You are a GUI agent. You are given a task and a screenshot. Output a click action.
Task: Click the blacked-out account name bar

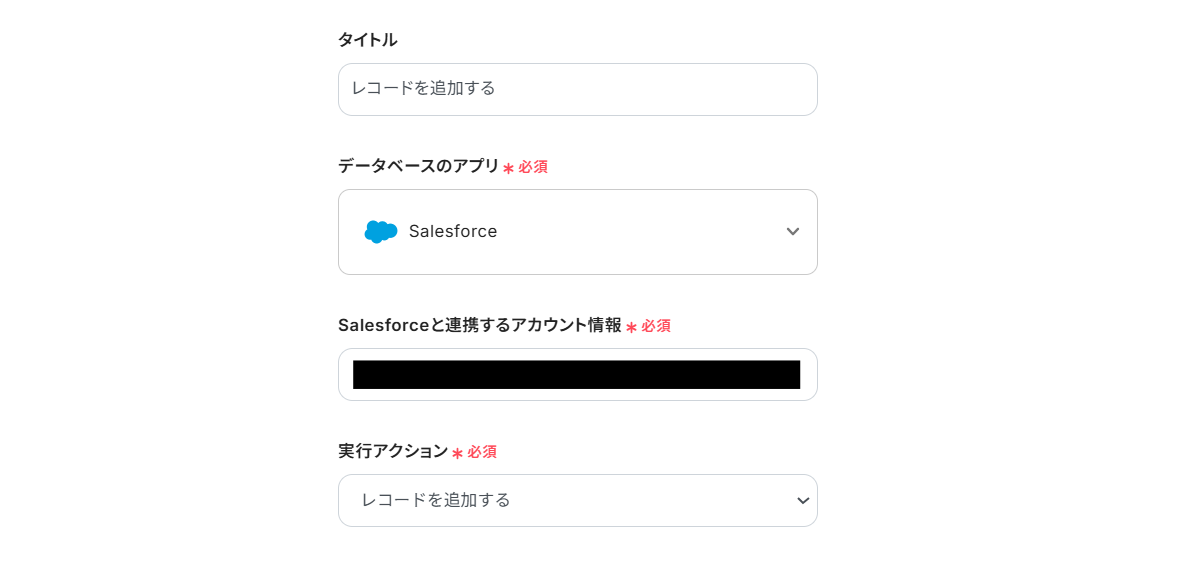pos(576,375)
